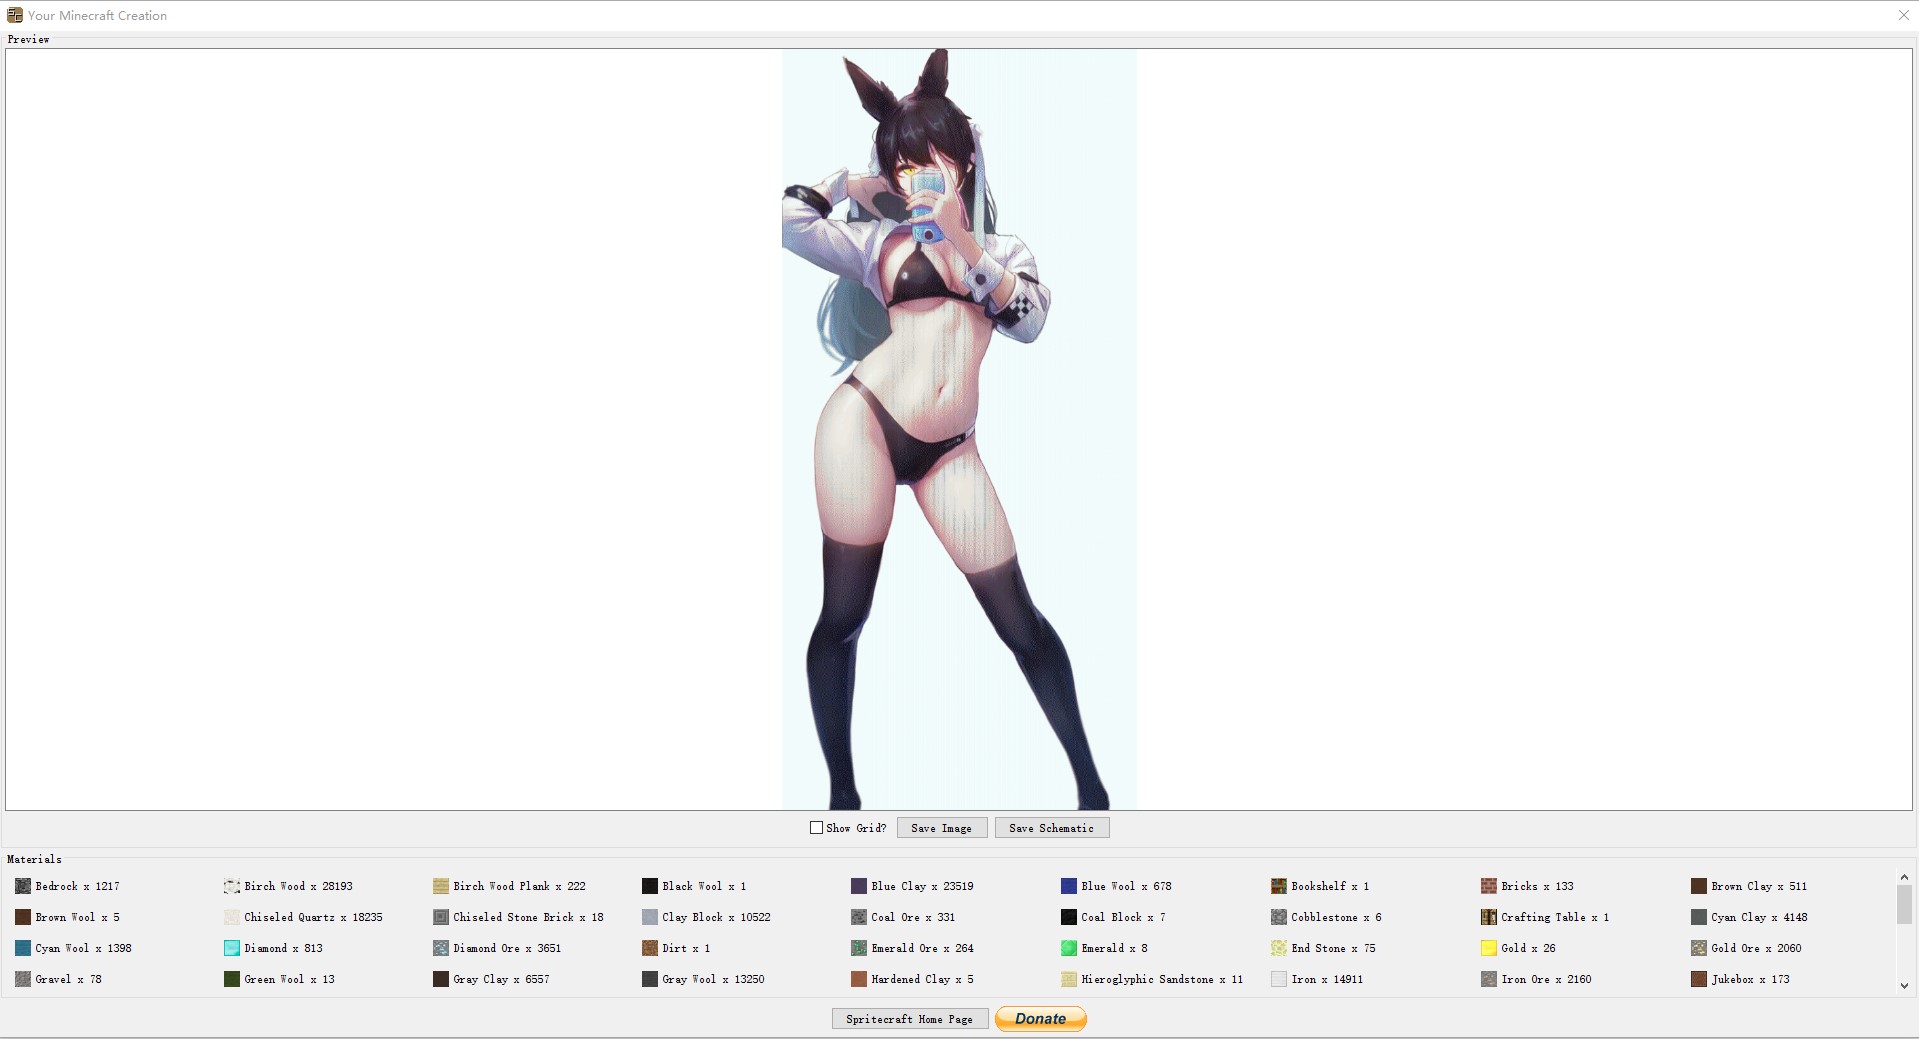1919x1039 pixels.
Task: Select the Gravel block icon
Action: click(23, 979)
